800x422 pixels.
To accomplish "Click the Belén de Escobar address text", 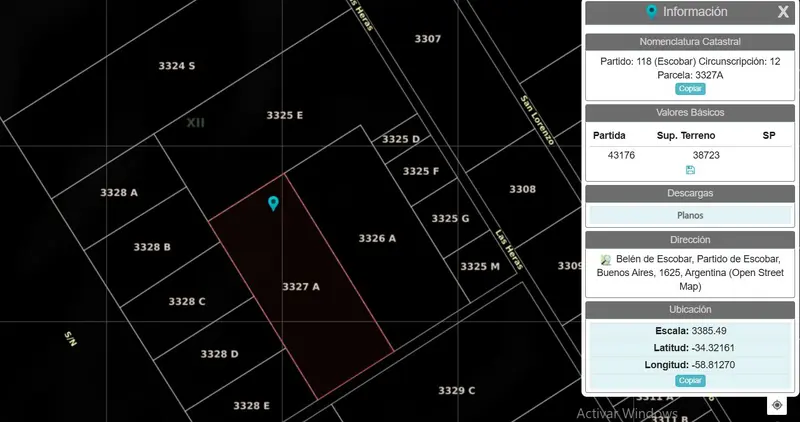I will [690, 273].
